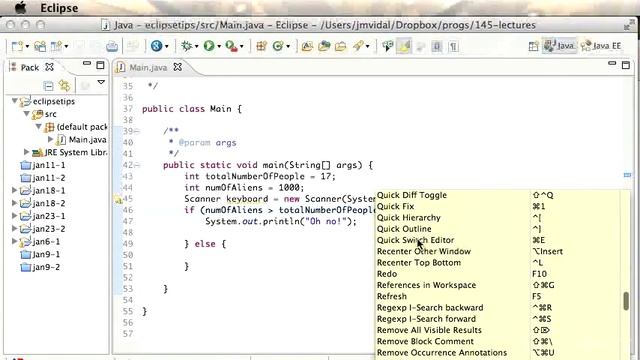The width and height of the screenshot is (640, 360).
Task: Collapse the eclipsetips project node
Action: click(x=14, y=100)
